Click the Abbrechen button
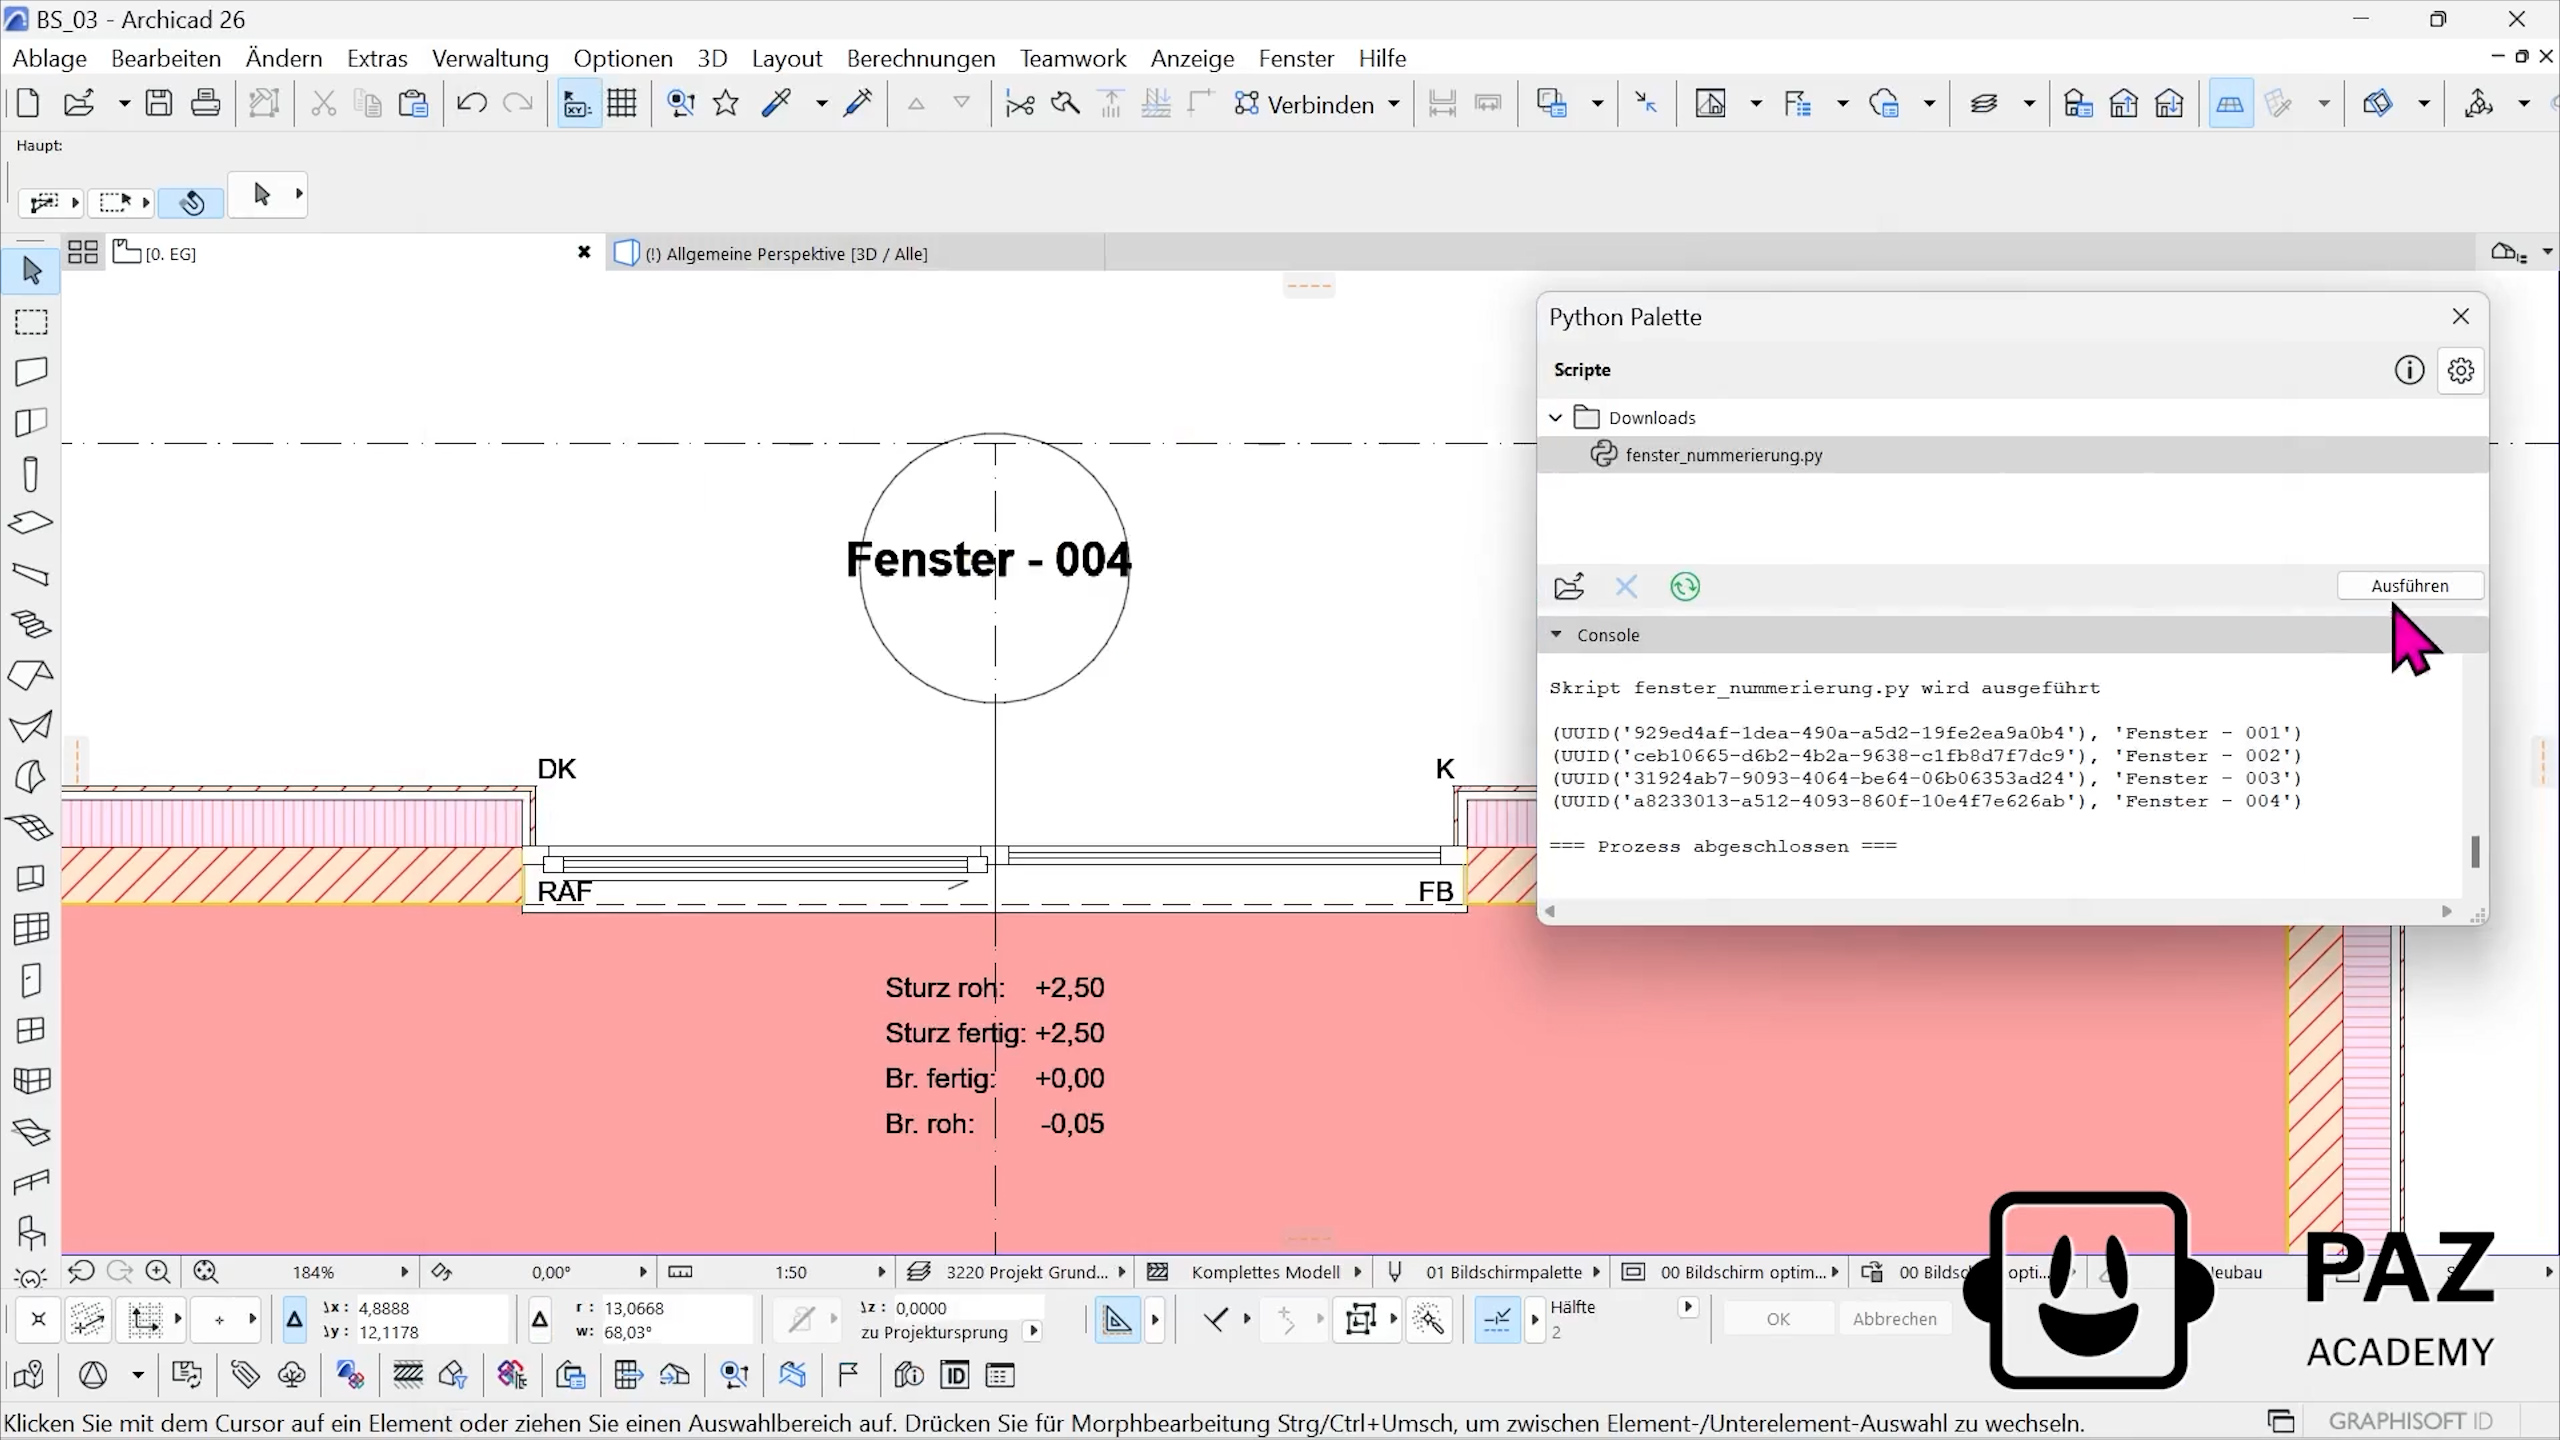The height and width of the screenshot is (1440, 2560). [x=1895, y=1319]
